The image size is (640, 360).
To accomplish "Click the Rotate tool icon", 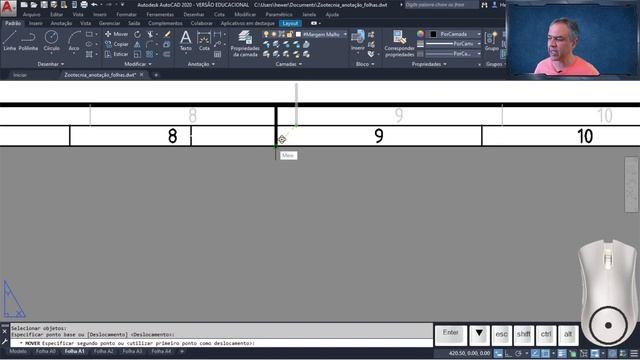I will tap(138, 34).
